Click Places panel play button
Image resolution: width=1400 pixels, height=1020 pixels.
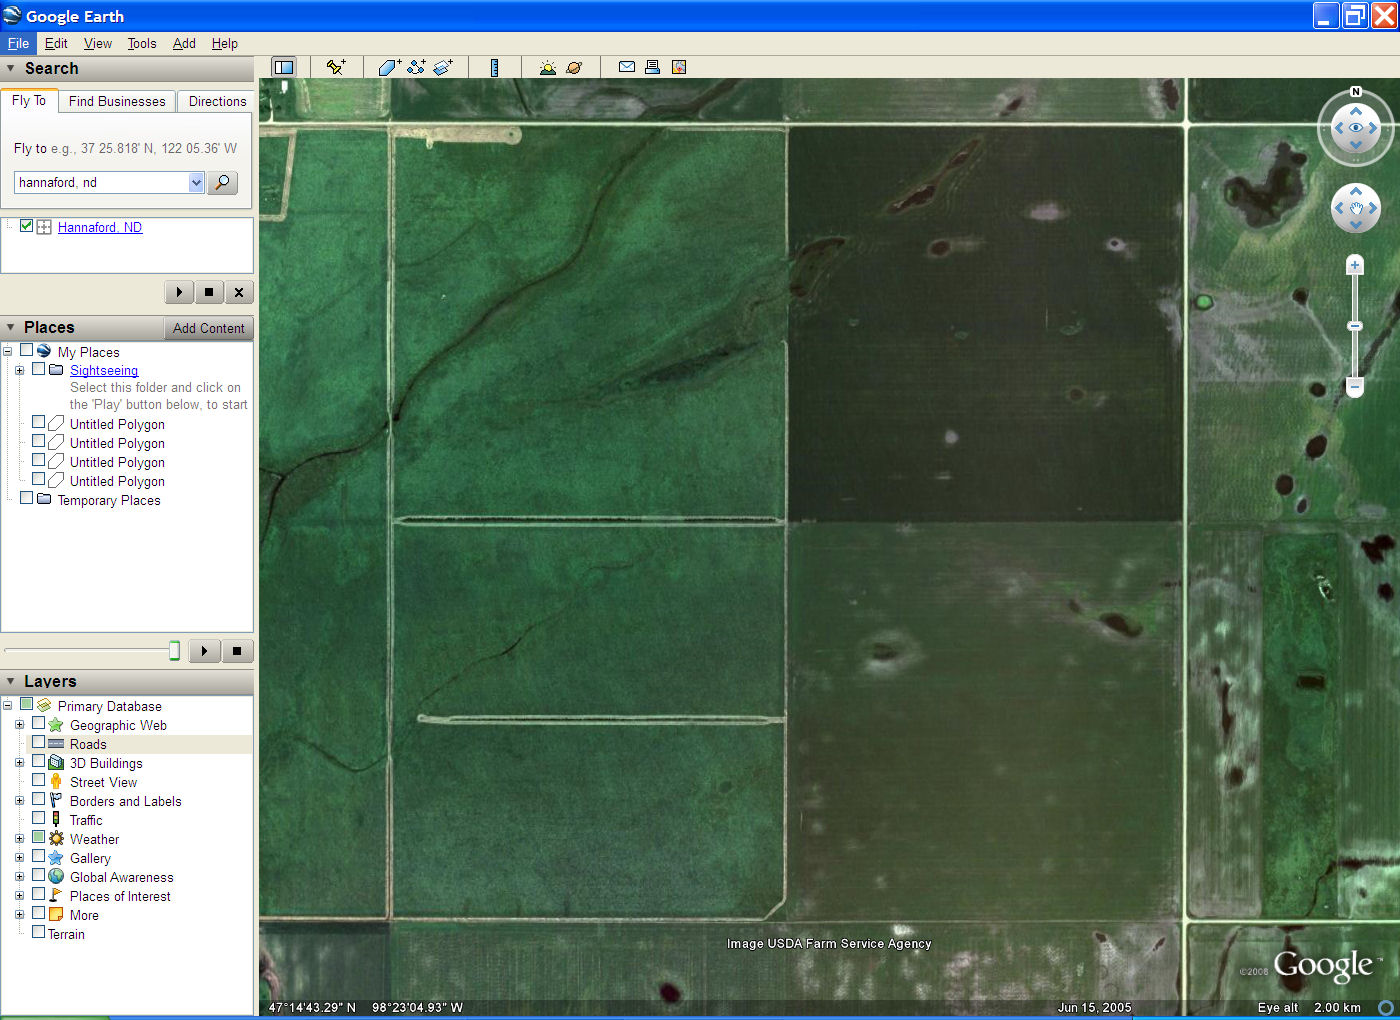point(204,651)
